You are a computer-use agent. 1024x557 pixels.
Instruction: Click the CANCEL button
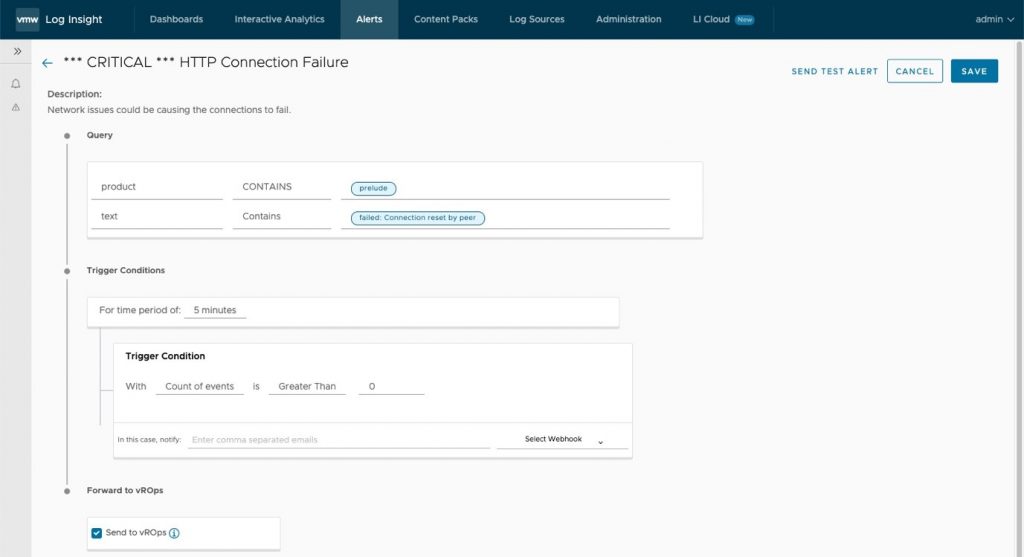[x=914, y=71]
